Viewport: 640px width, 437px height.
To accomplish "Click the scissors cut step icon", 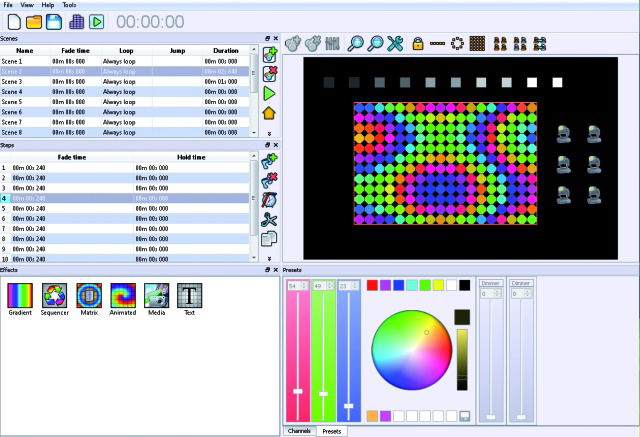I will point(269,220).
